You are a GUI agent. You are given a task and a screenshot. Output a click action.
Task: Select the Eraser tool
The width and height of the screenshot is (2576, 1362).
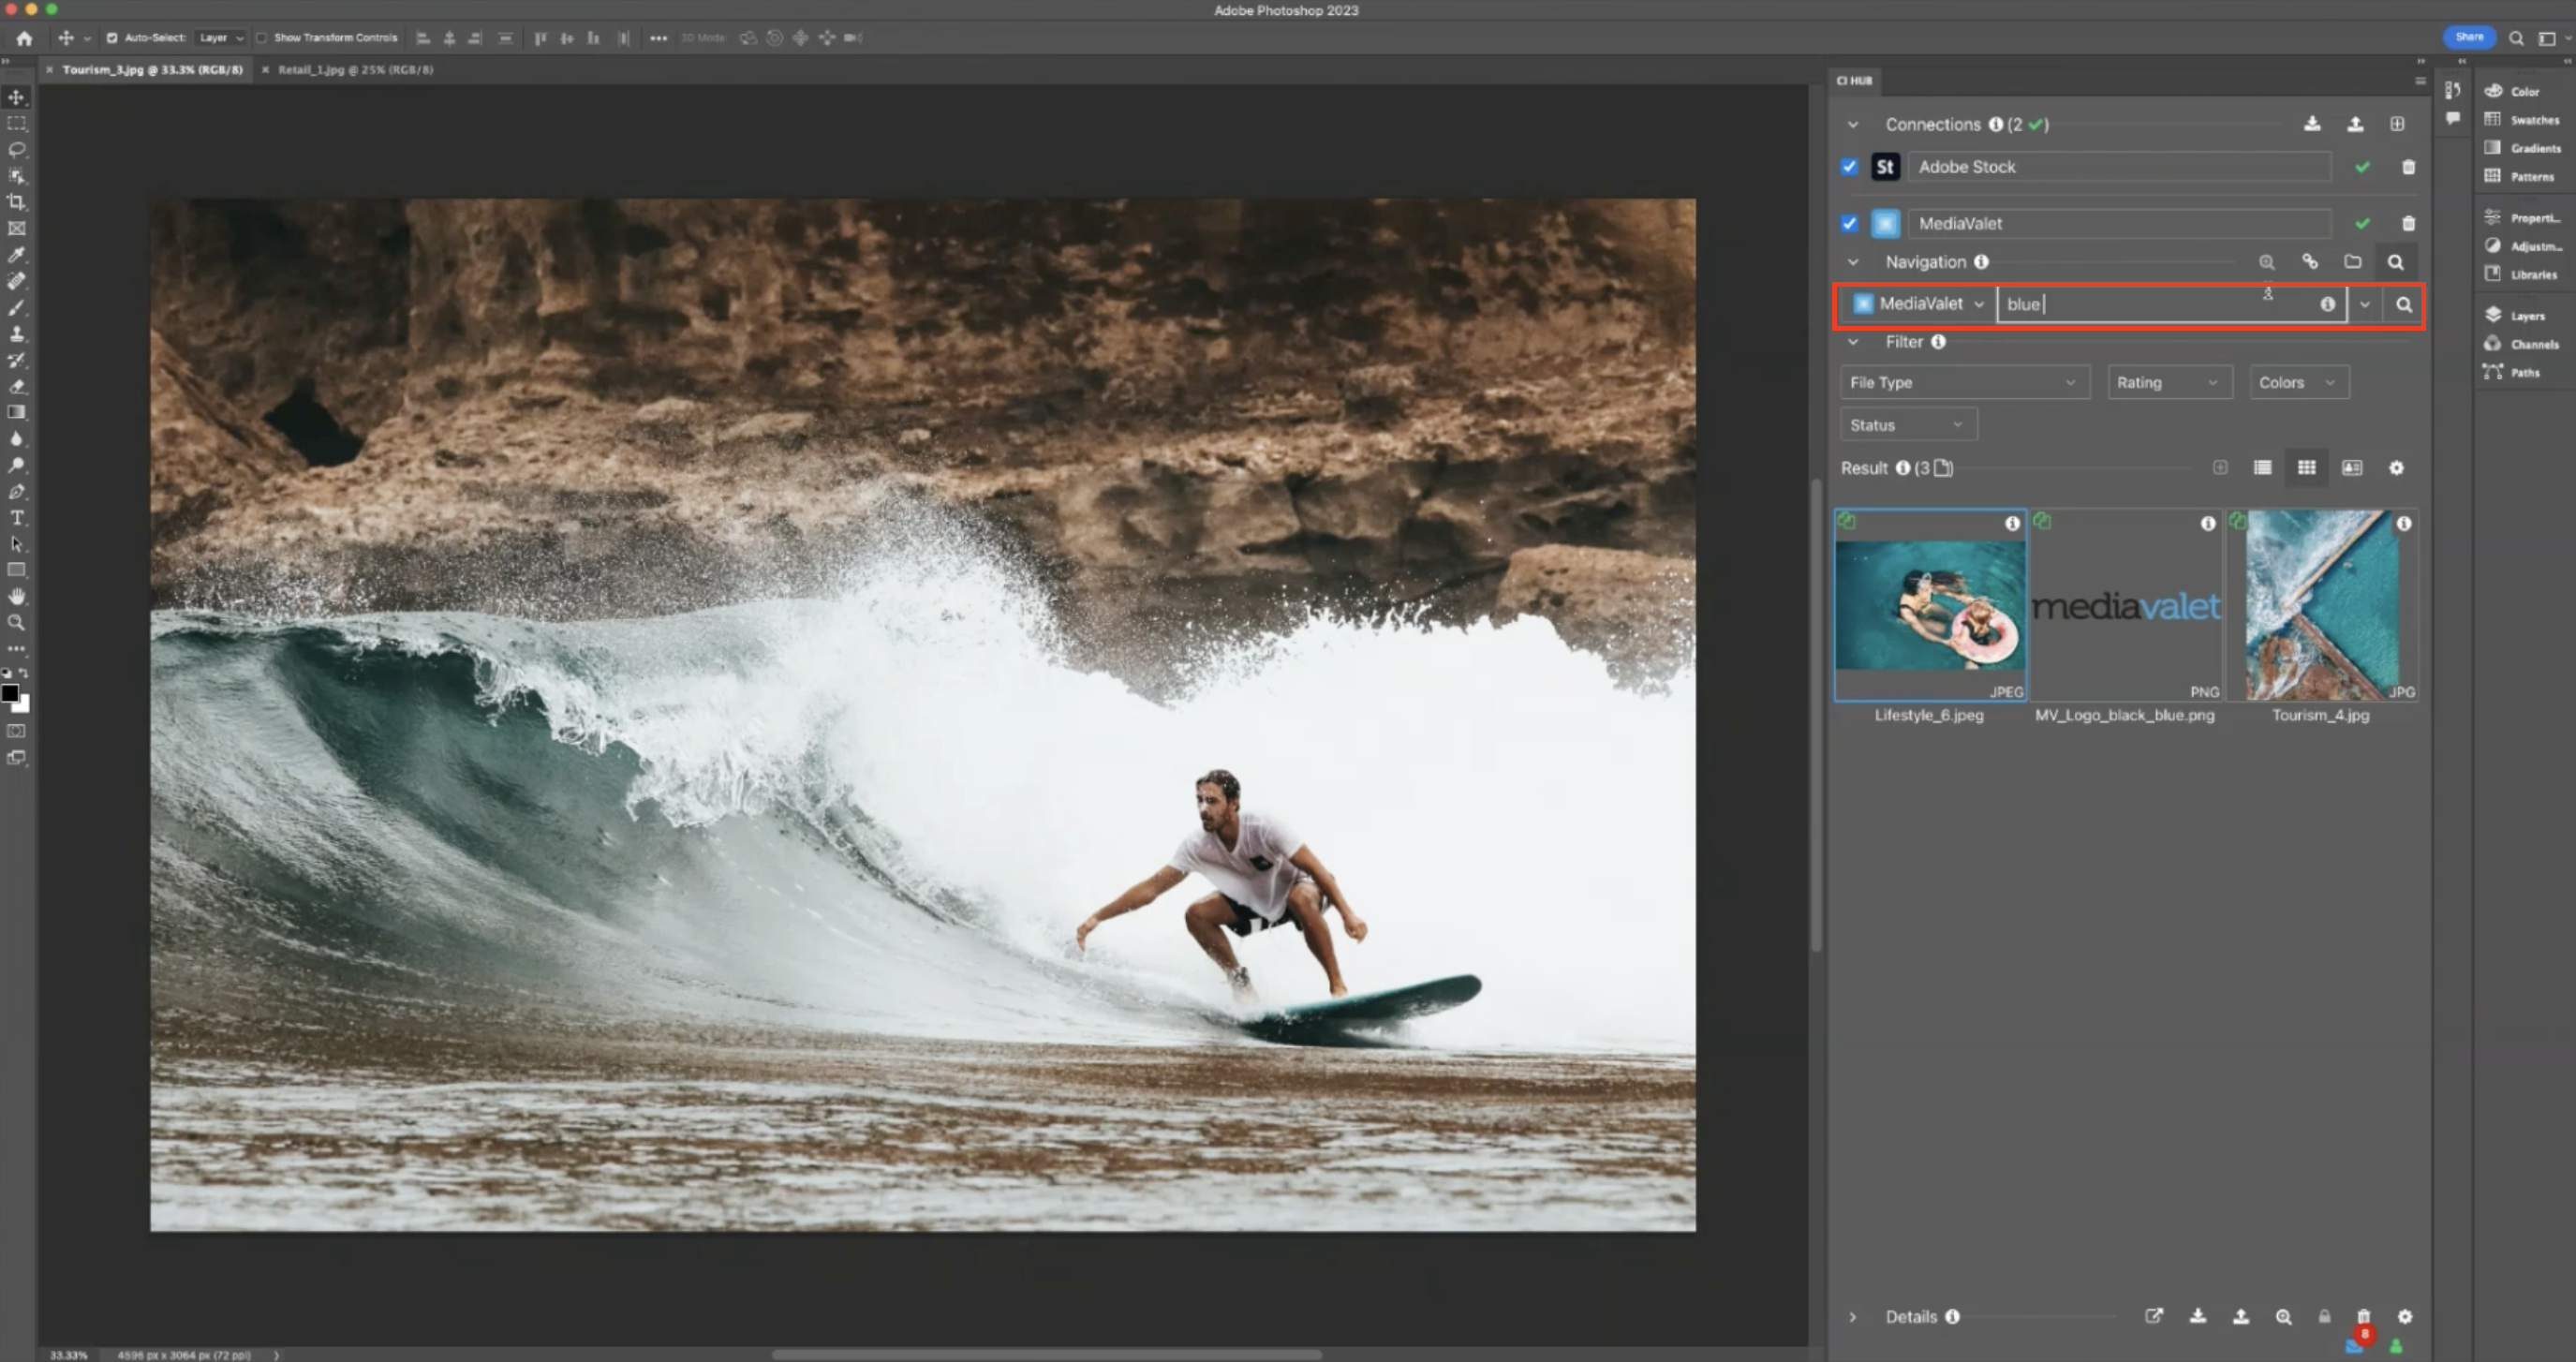tap(16, 386)
